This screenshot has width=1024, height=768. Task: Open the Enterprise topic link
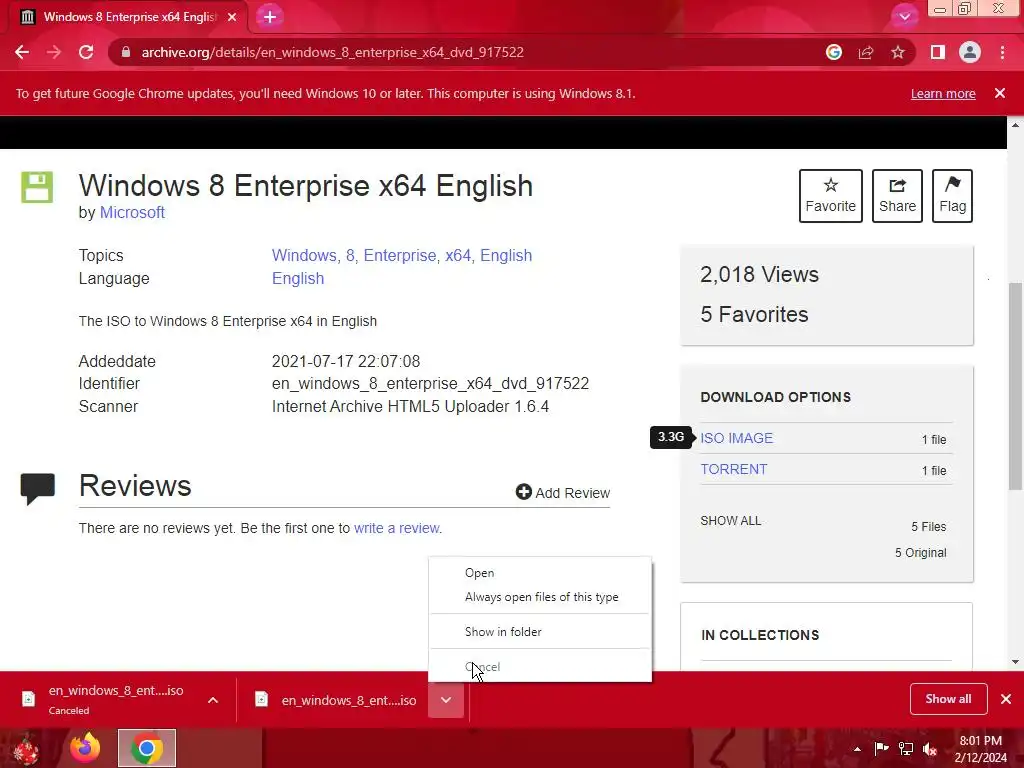click(400, 255)
